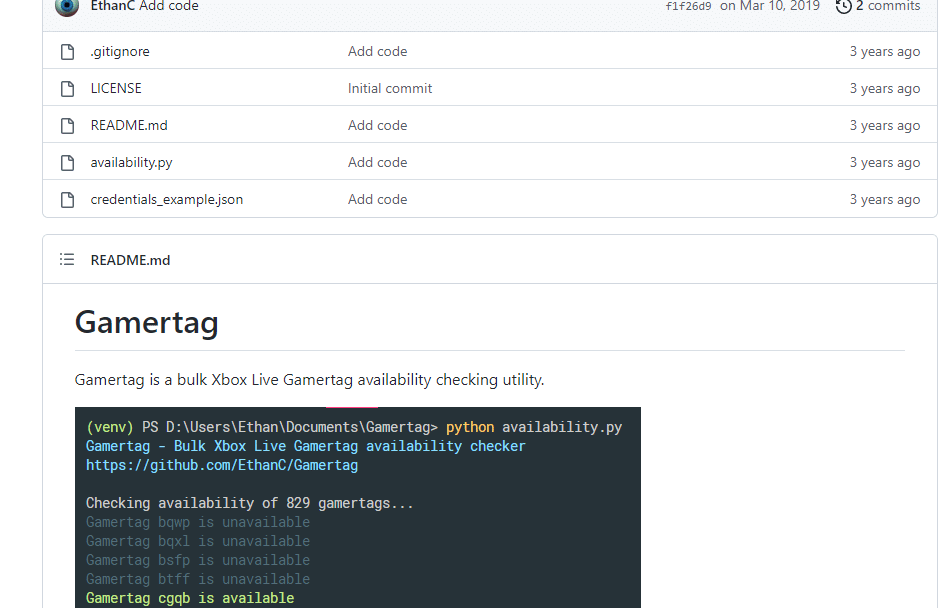Open 'Add code' commit for README.md
Image resolution: width=942 pixels, height=608 pixels.
pos(377,126)
